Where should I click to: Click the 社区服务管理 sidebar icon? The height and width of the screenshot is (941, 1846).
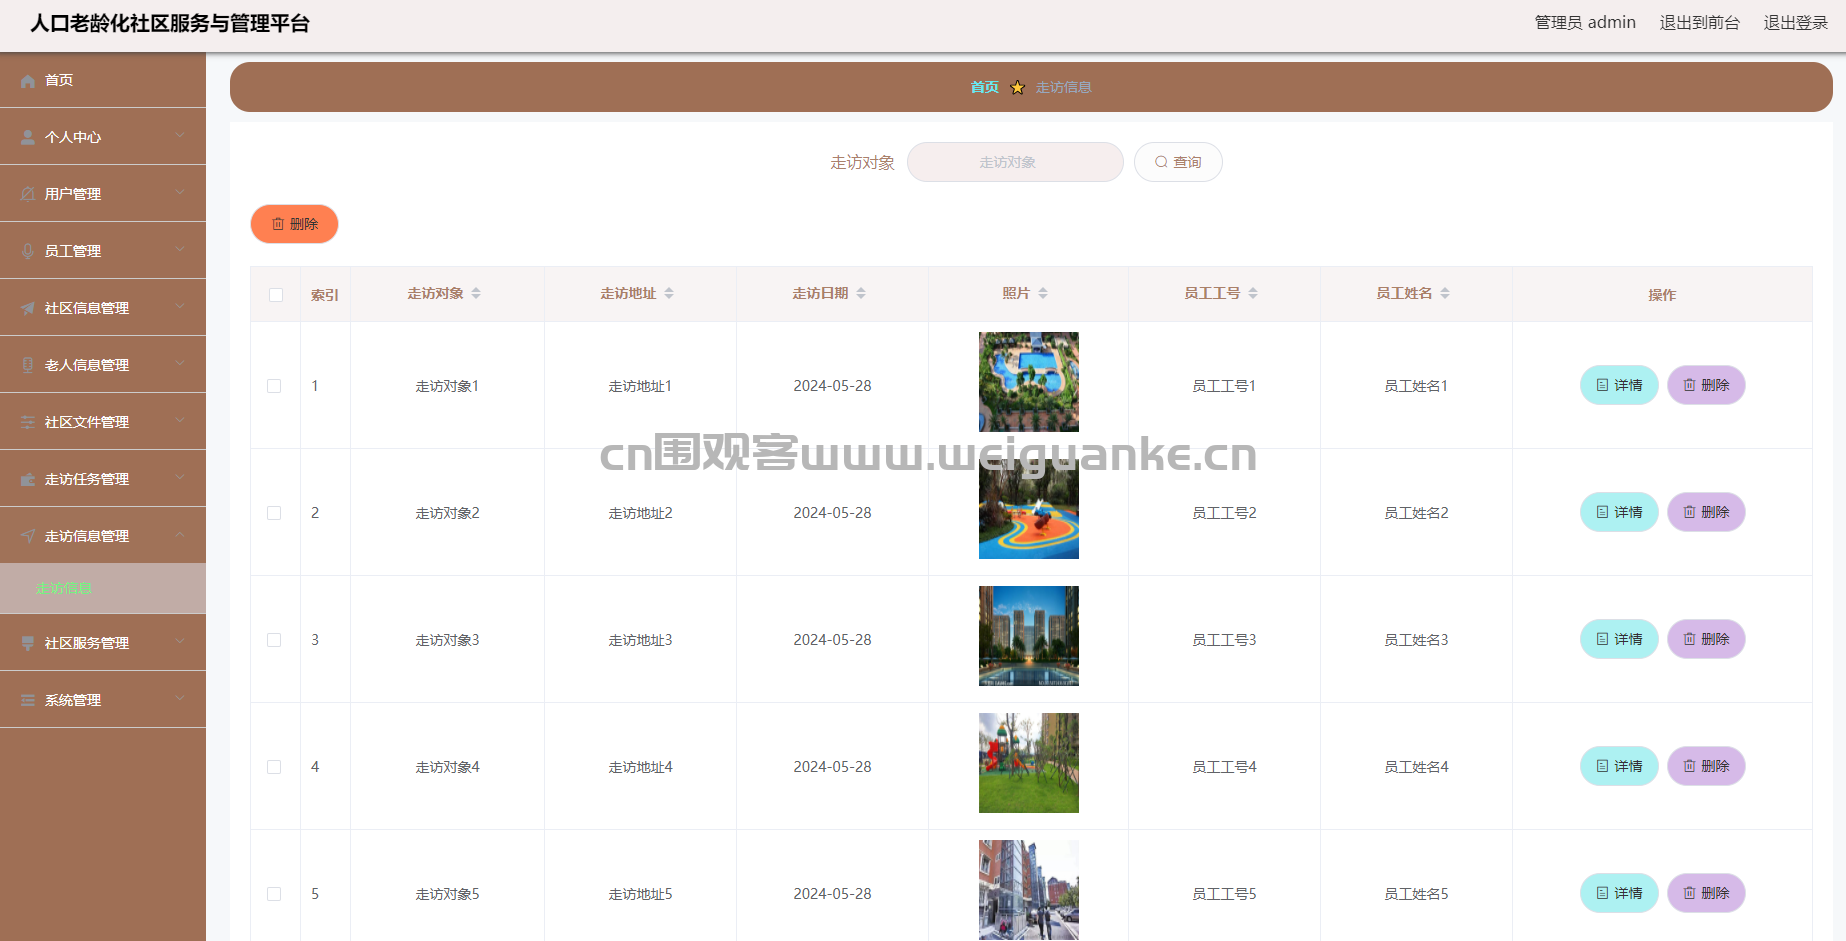pos(28,644)
